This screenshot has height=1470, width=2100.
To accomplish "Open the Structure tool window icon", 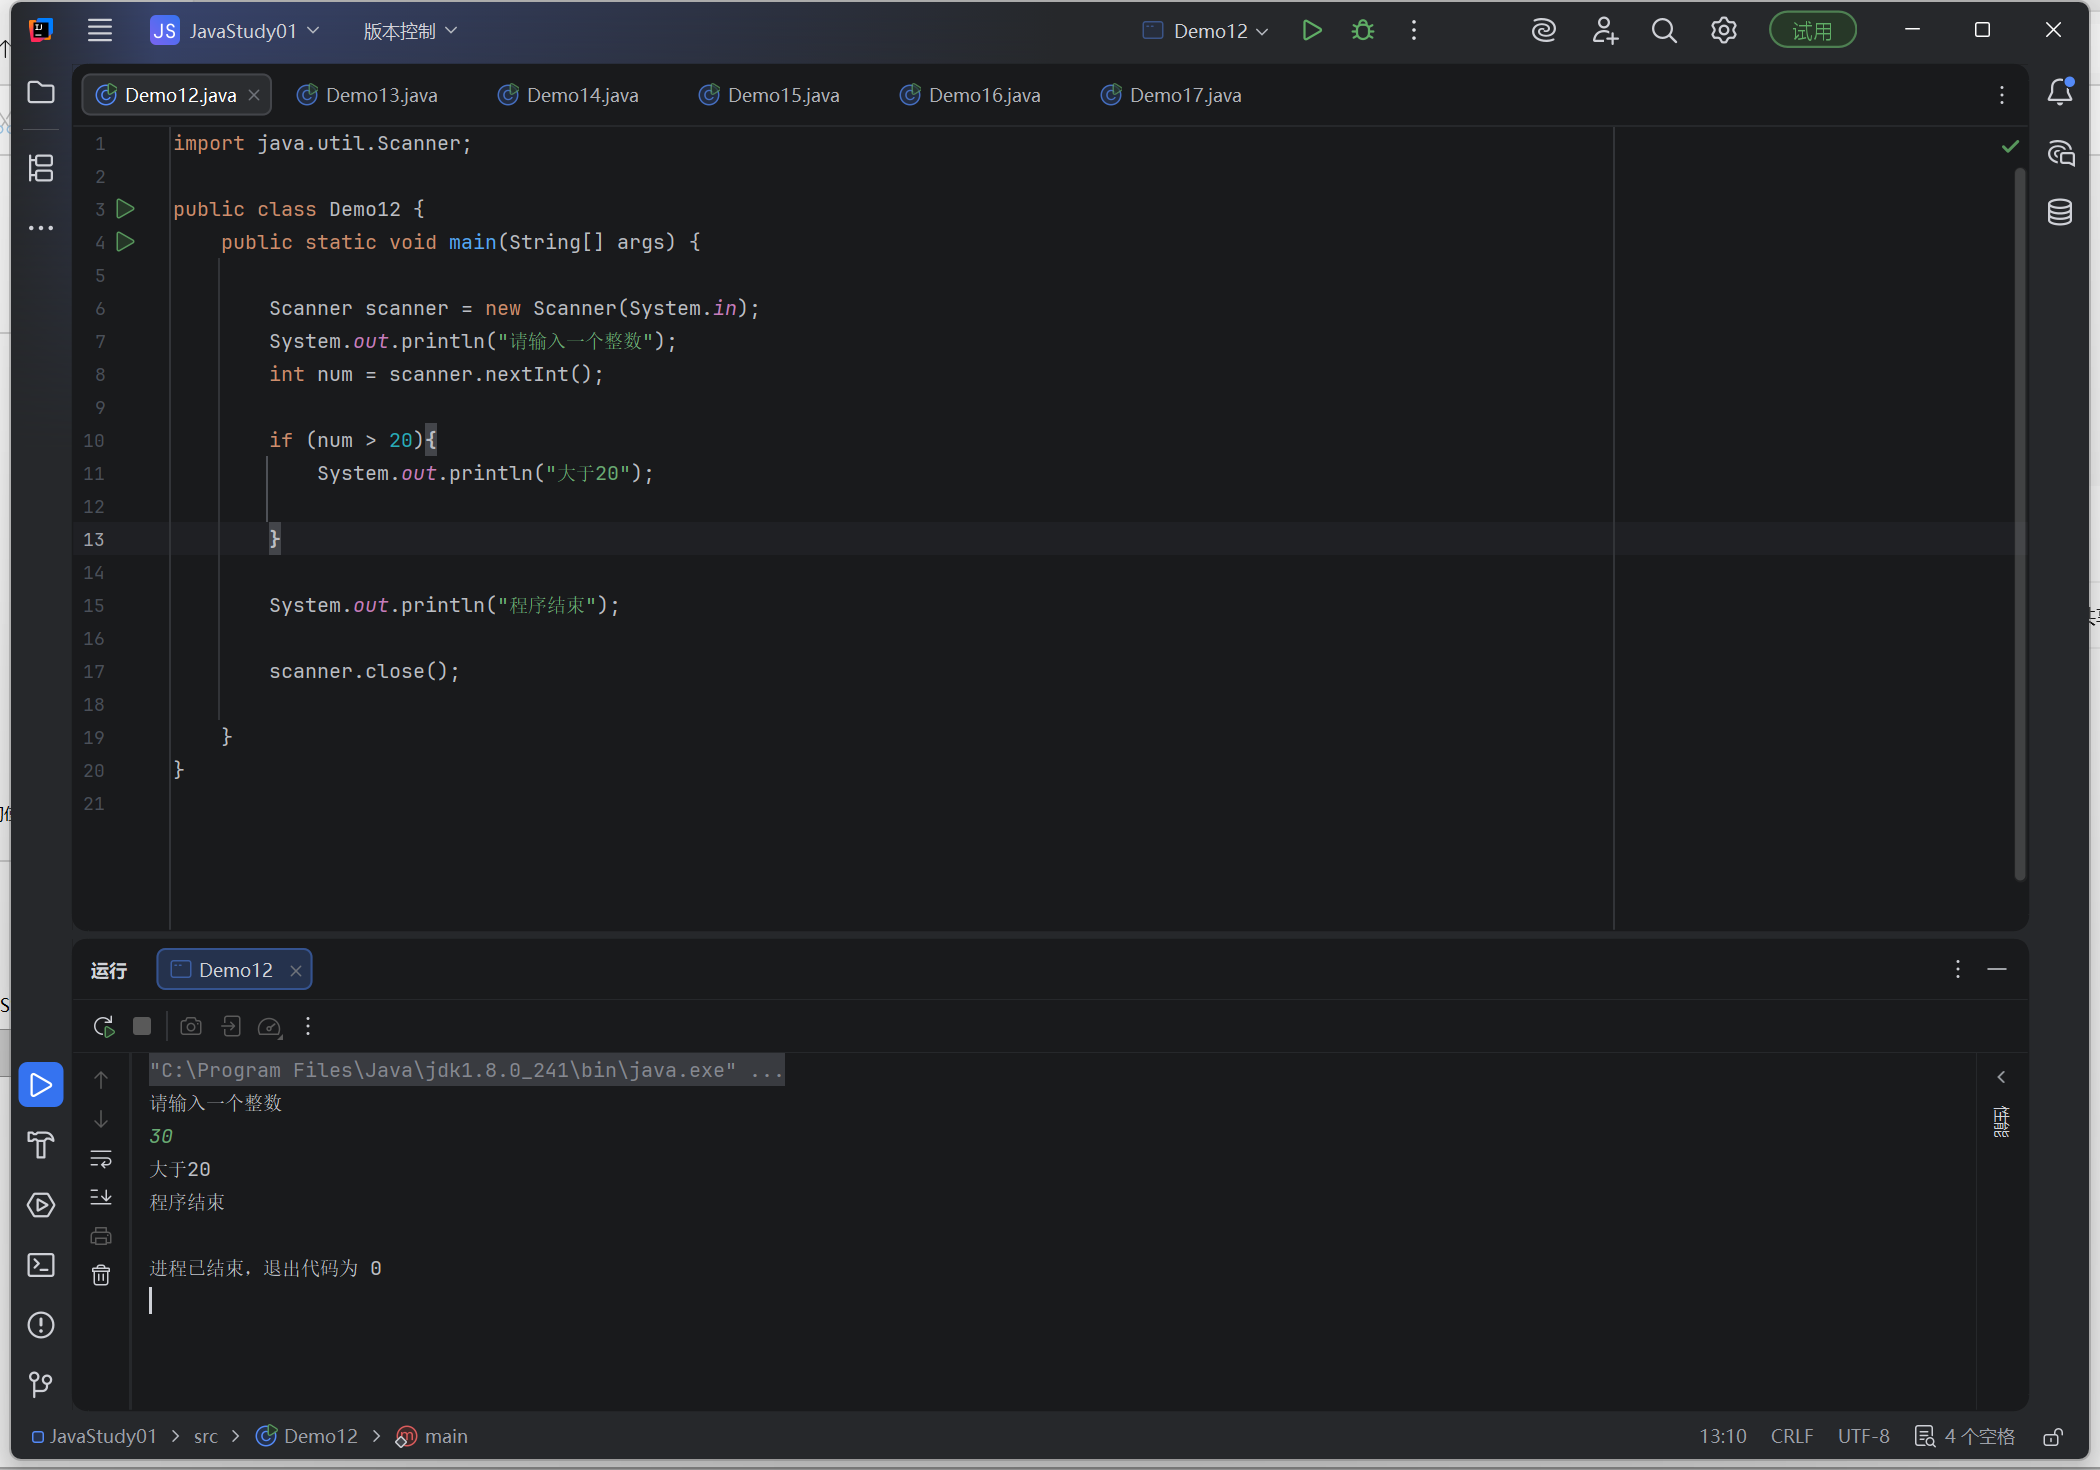I will (x=41, y=168).
